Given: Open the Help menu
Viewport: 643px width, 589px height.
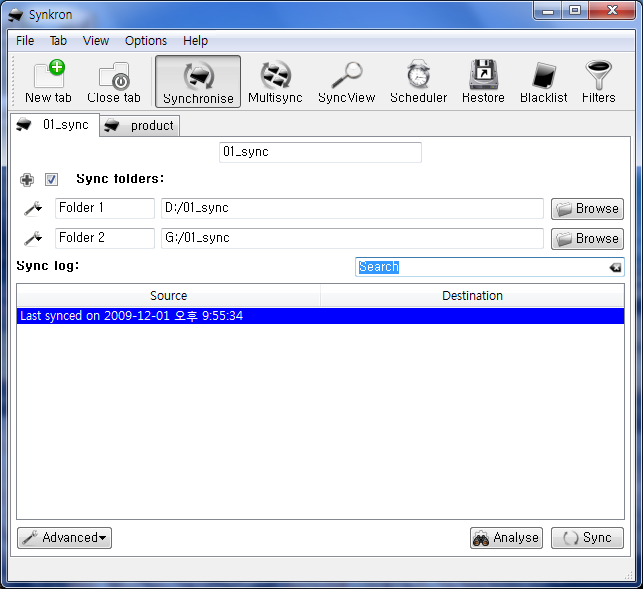Looking at the screenshot, I should (x=196, y=41).
